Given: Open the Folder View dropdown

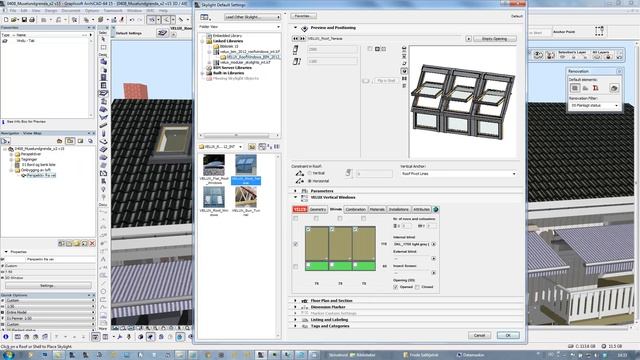Looking at the screenshot, I should (239, 27).
